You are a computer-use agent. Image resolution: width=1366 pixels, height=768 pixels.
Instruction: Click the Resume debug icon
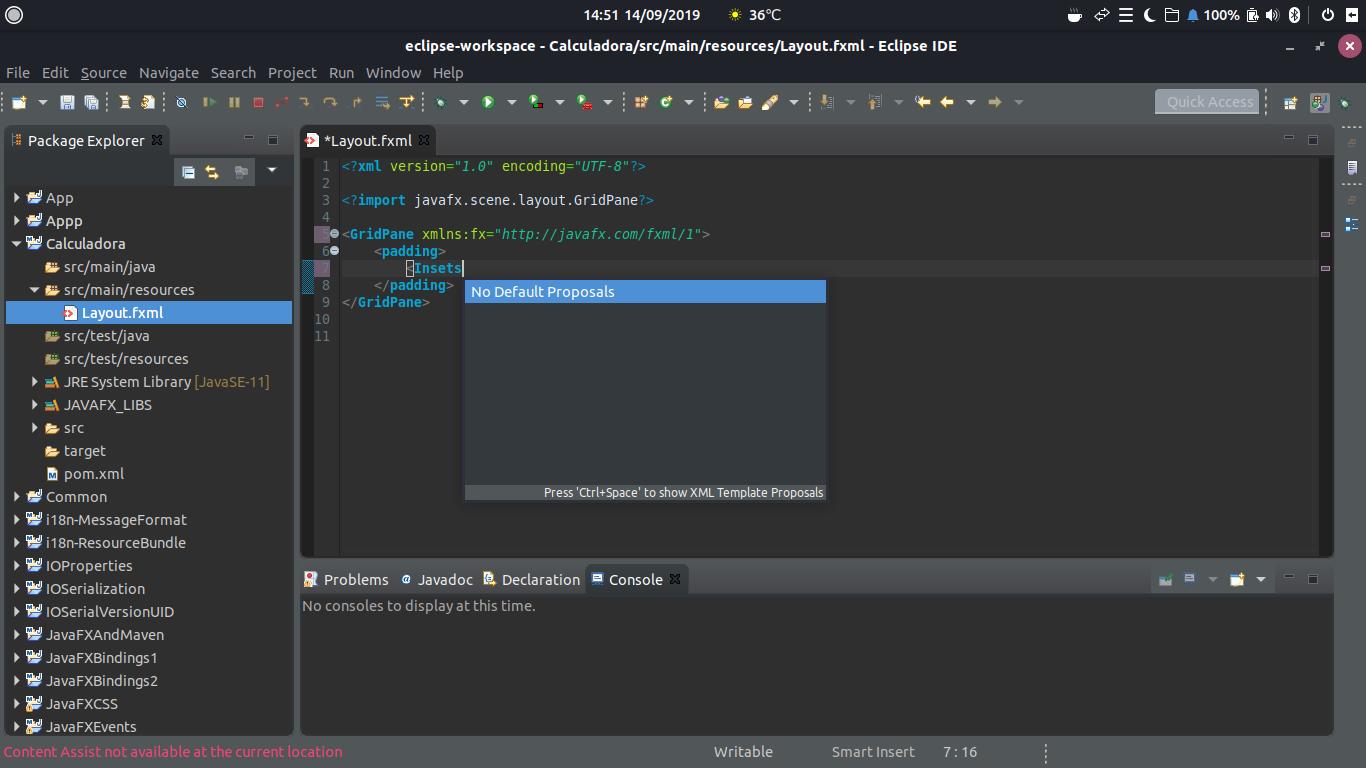(x=209, y=102)
